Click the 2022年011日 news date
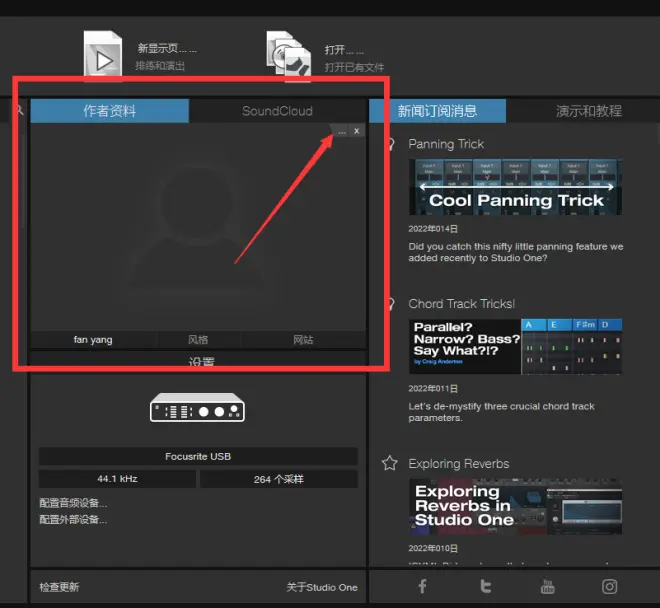The image size is (660, 608). 433,388
